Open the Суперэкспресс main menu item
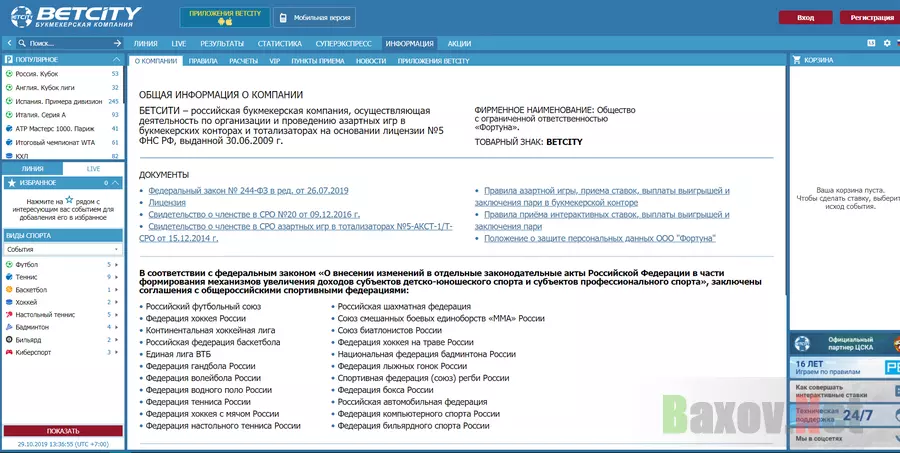Screen dimensions: 900x453 [x=343, y=44]
